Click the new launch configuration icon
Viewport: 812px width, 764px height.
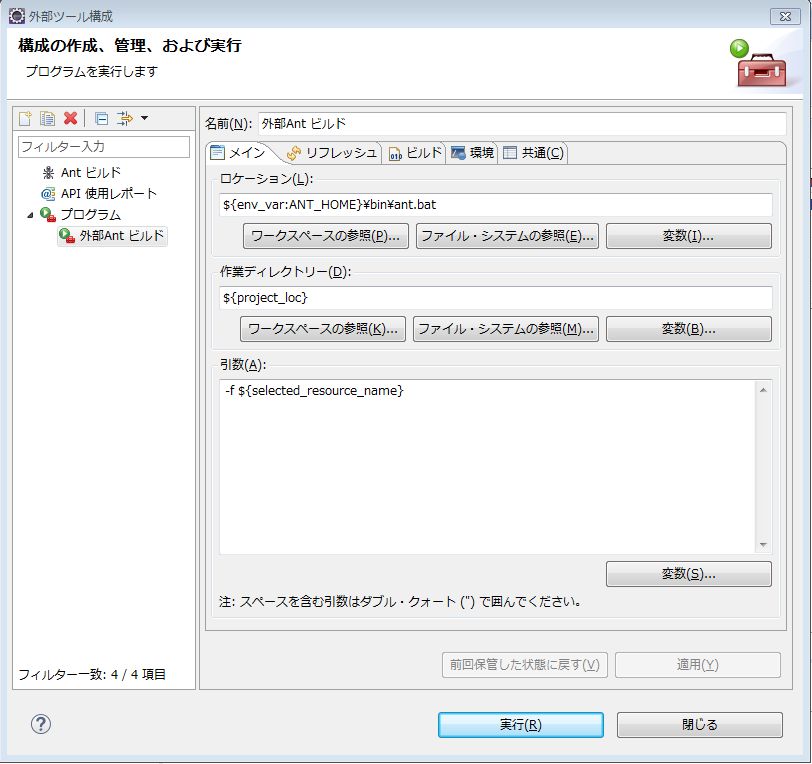click(25, 118)
